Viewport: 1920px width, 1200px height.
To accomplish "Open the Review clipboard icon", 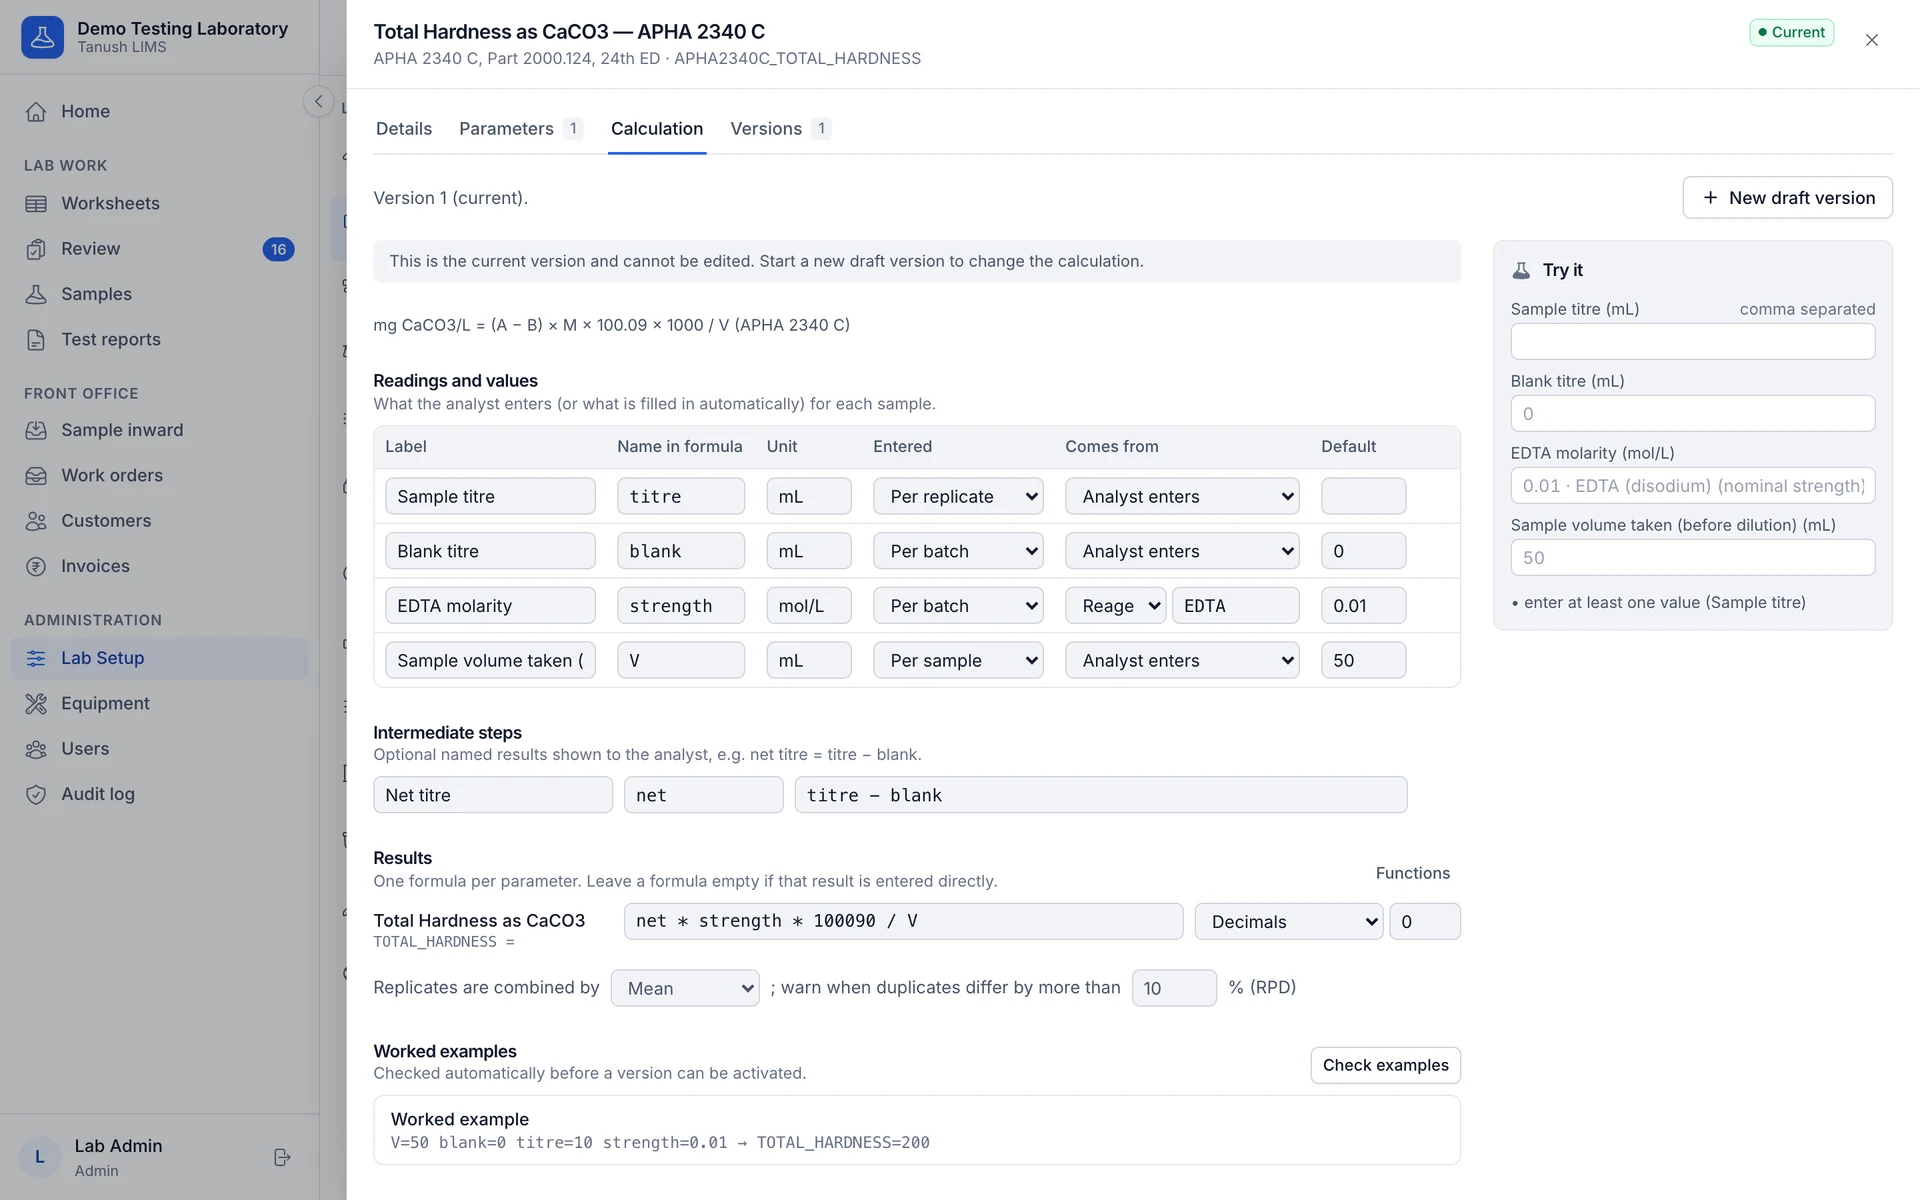I will click(x=36, y=249).
